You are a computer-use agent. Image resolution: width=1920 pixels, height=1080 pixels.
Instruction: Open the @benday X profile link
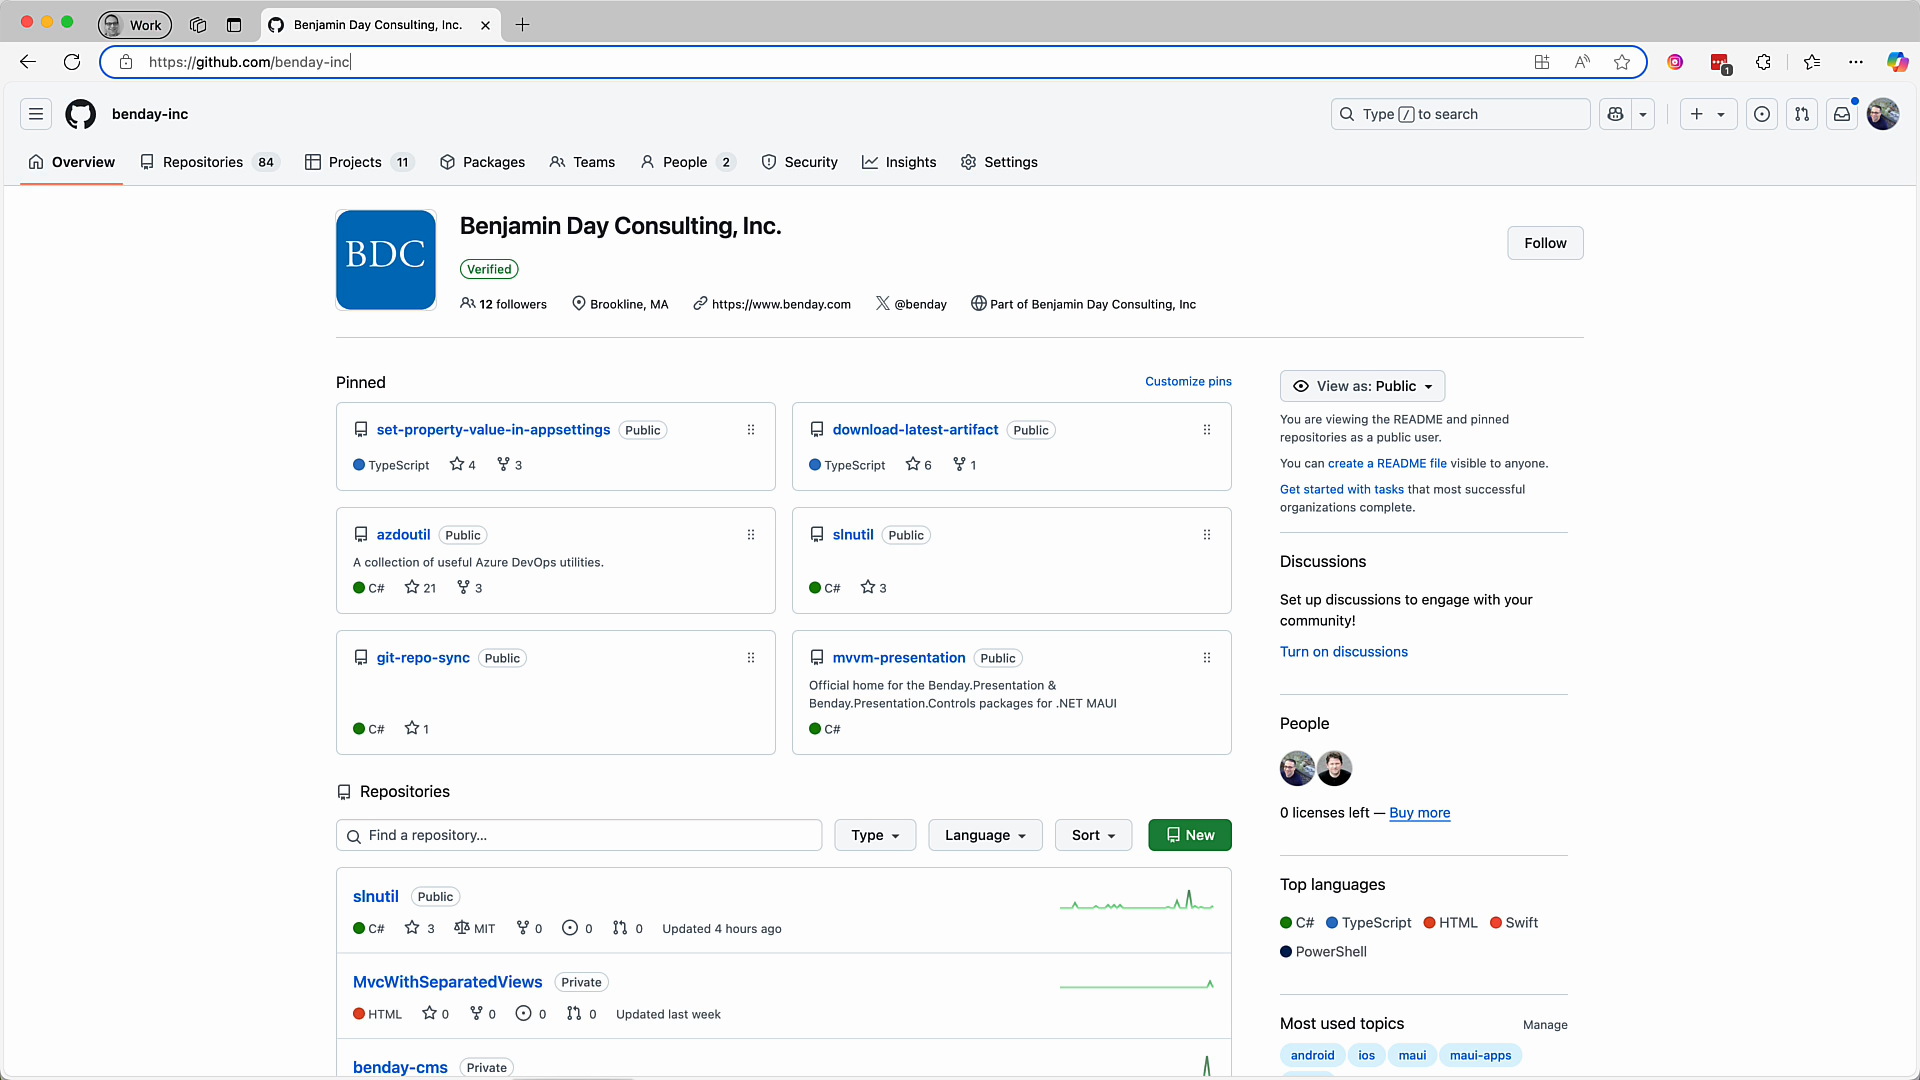click(920, 304)
